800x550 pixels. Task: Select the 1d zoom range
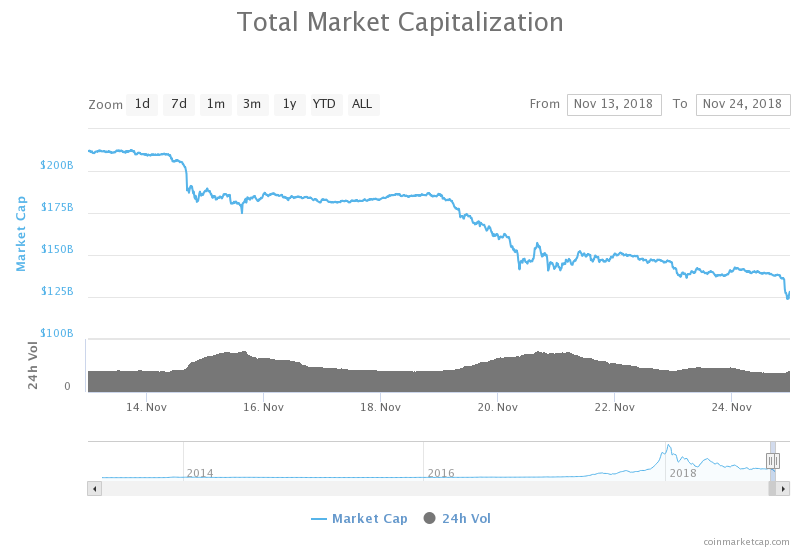coord(142,104)
